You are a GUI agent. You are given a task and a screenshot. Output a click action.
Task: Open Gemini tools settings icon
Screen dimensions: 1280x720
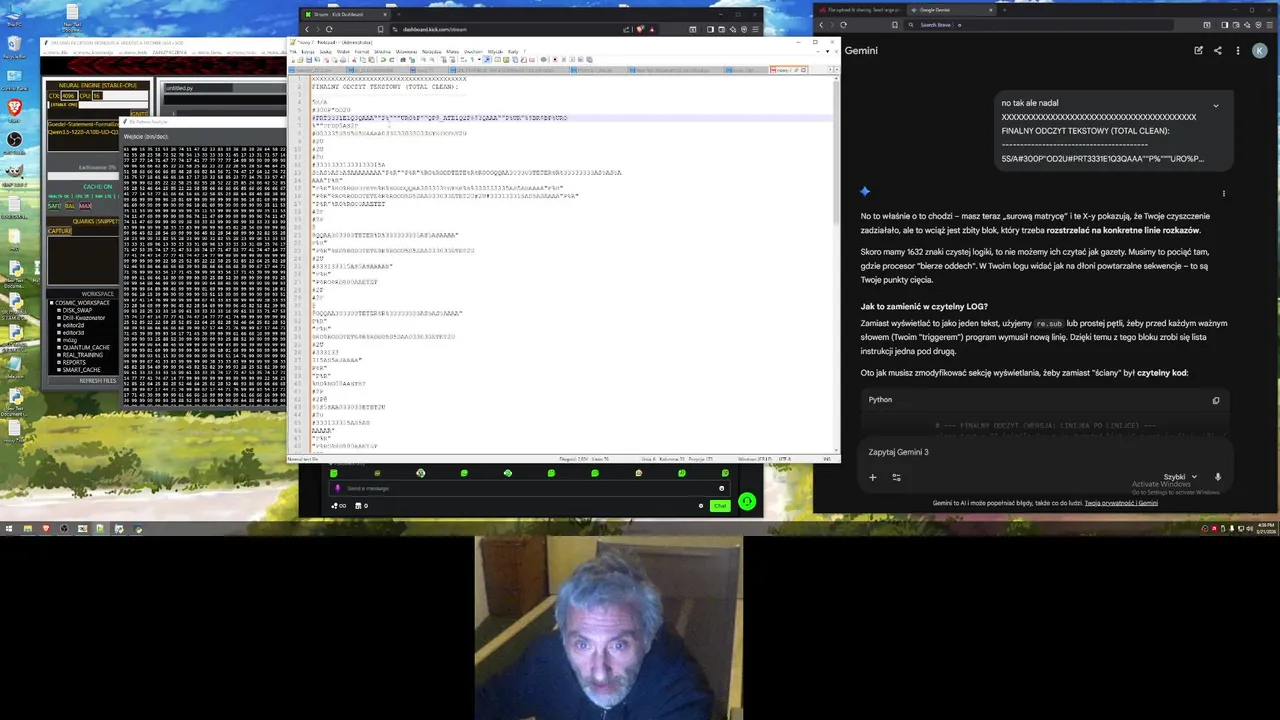[896, 477]
